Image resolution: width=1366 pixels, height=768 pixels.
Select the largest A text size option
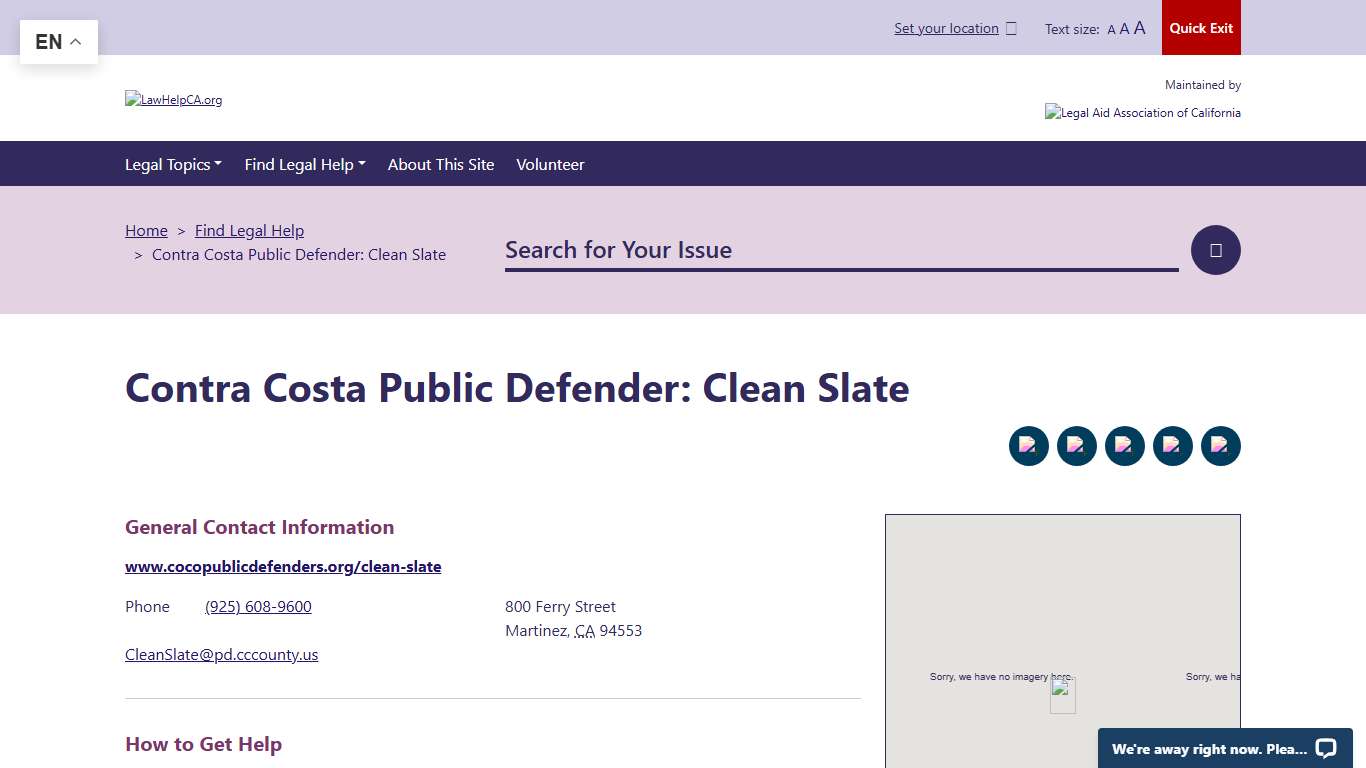click(x=1139, y=28)
